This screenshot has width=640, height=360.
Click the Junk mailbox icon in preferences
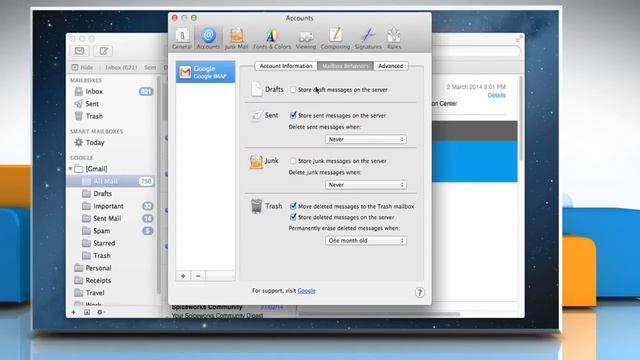click(256, 162)
